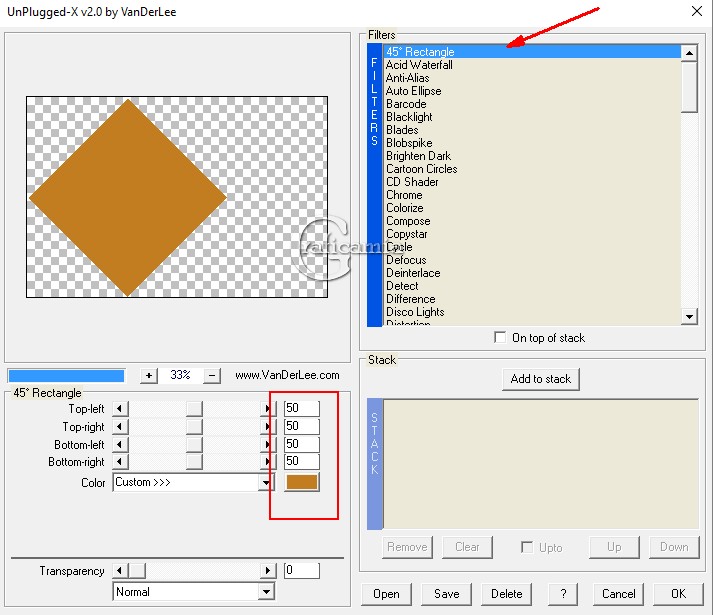Click the Filters list scrollbar thumb
The height and width of the screenshot is (615, 713).
(689, 87)
